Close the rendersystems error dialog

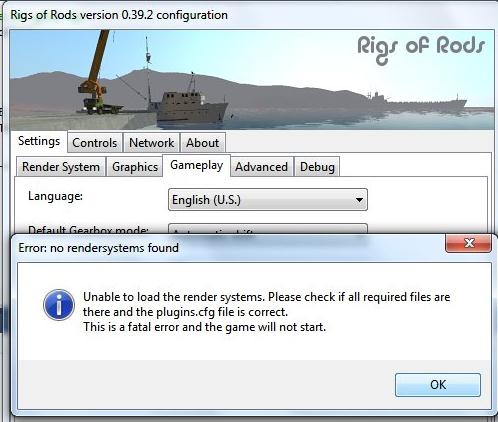coord(469,243)
